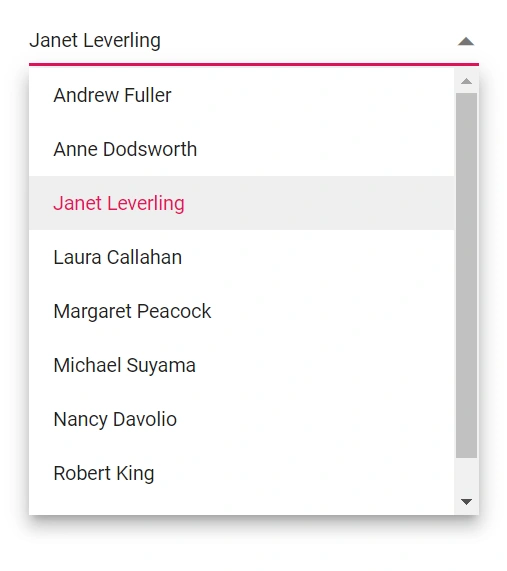The width and height of the screenshot is (507, 571).
Task: Pick the highlighted Janet Leverling list option
Action: tap(241, 203)
